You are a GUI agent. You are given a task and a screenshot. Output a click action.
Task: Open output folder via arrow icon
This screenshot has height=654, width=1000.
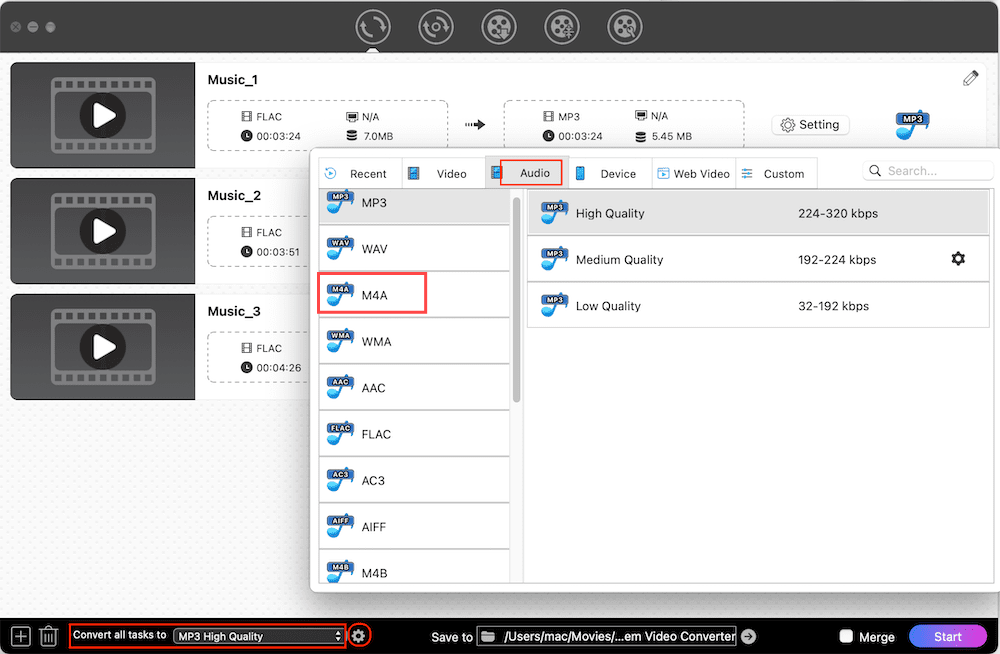749,636
